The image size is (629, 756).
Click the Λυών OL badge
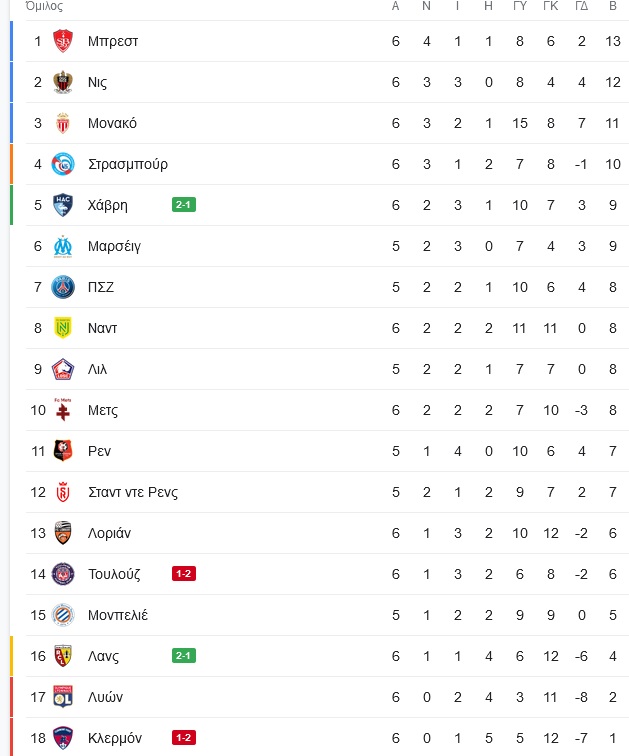(63, 697)
